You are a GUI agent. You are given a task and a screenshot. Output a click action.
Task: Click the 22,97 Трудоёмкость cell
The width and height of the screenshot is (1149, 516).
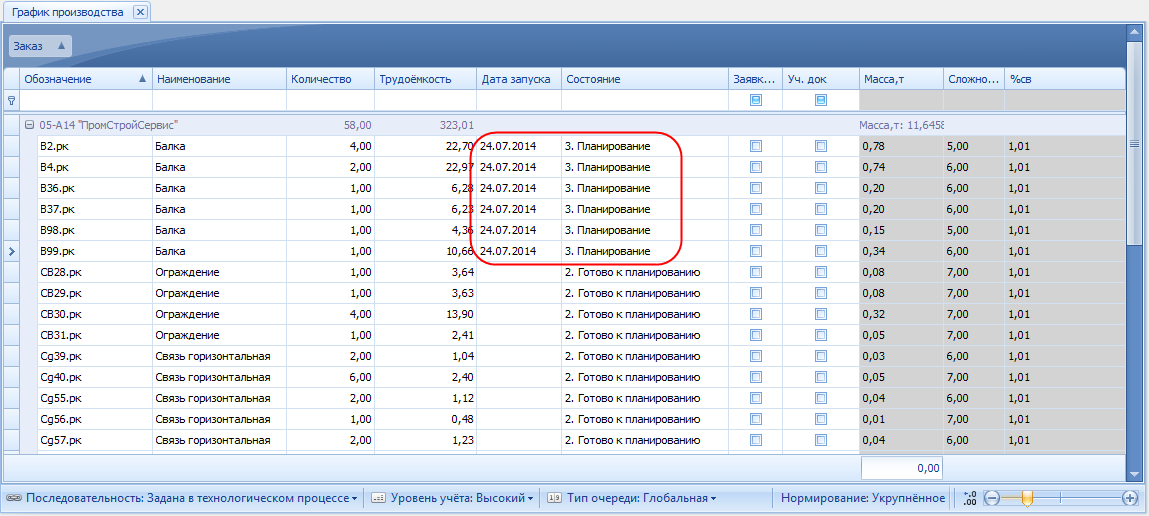[x=426, y=167]
